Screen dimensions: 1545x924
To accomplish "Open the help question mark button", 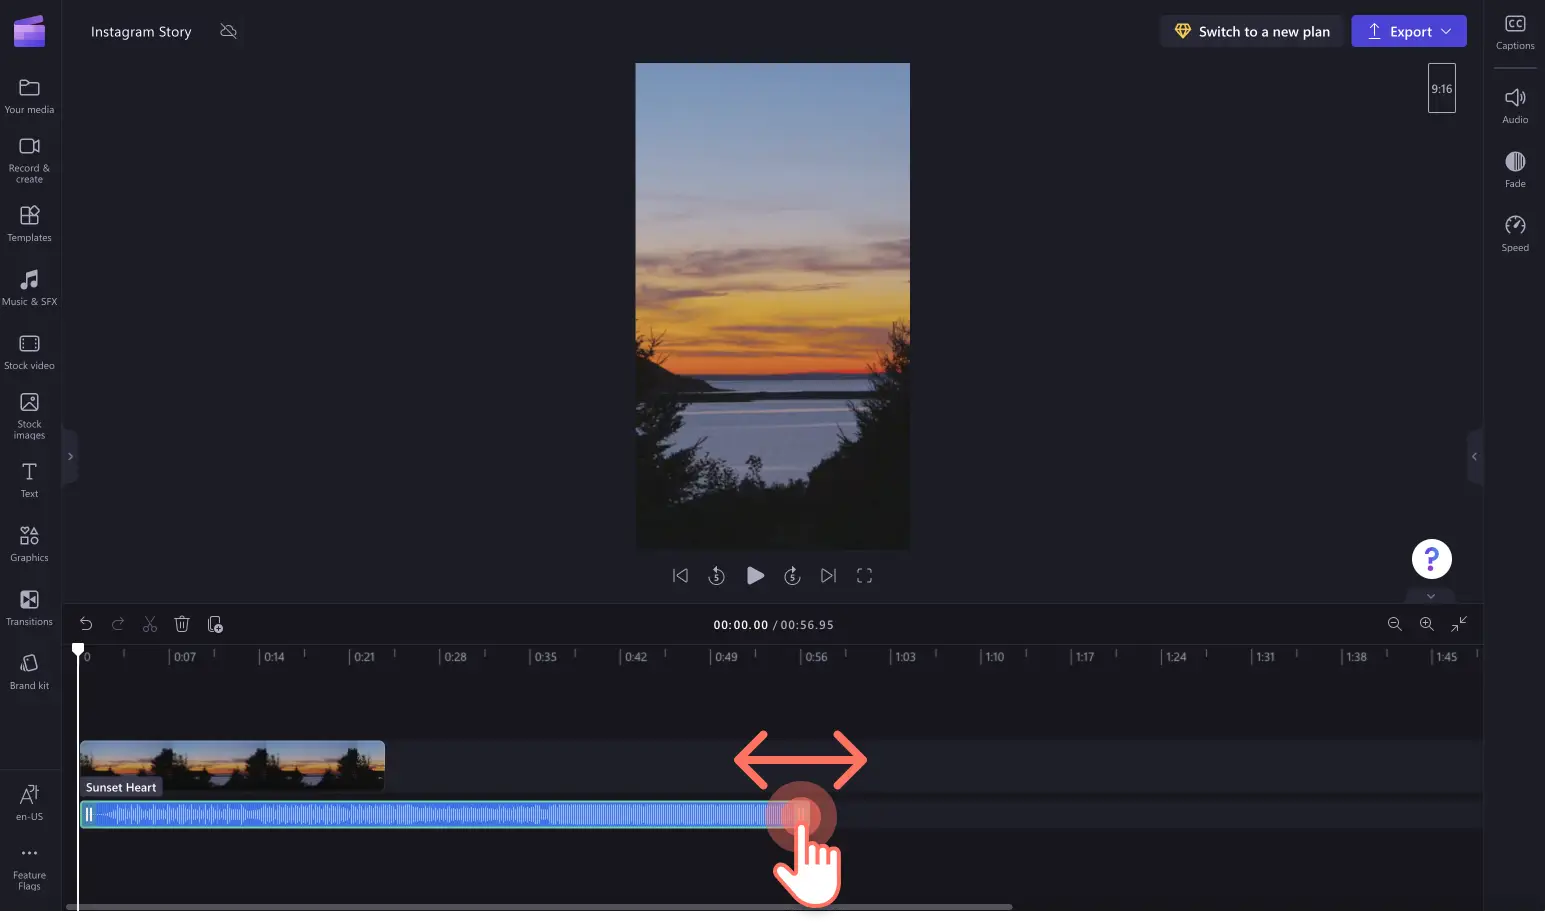I will pos(1431,559).
